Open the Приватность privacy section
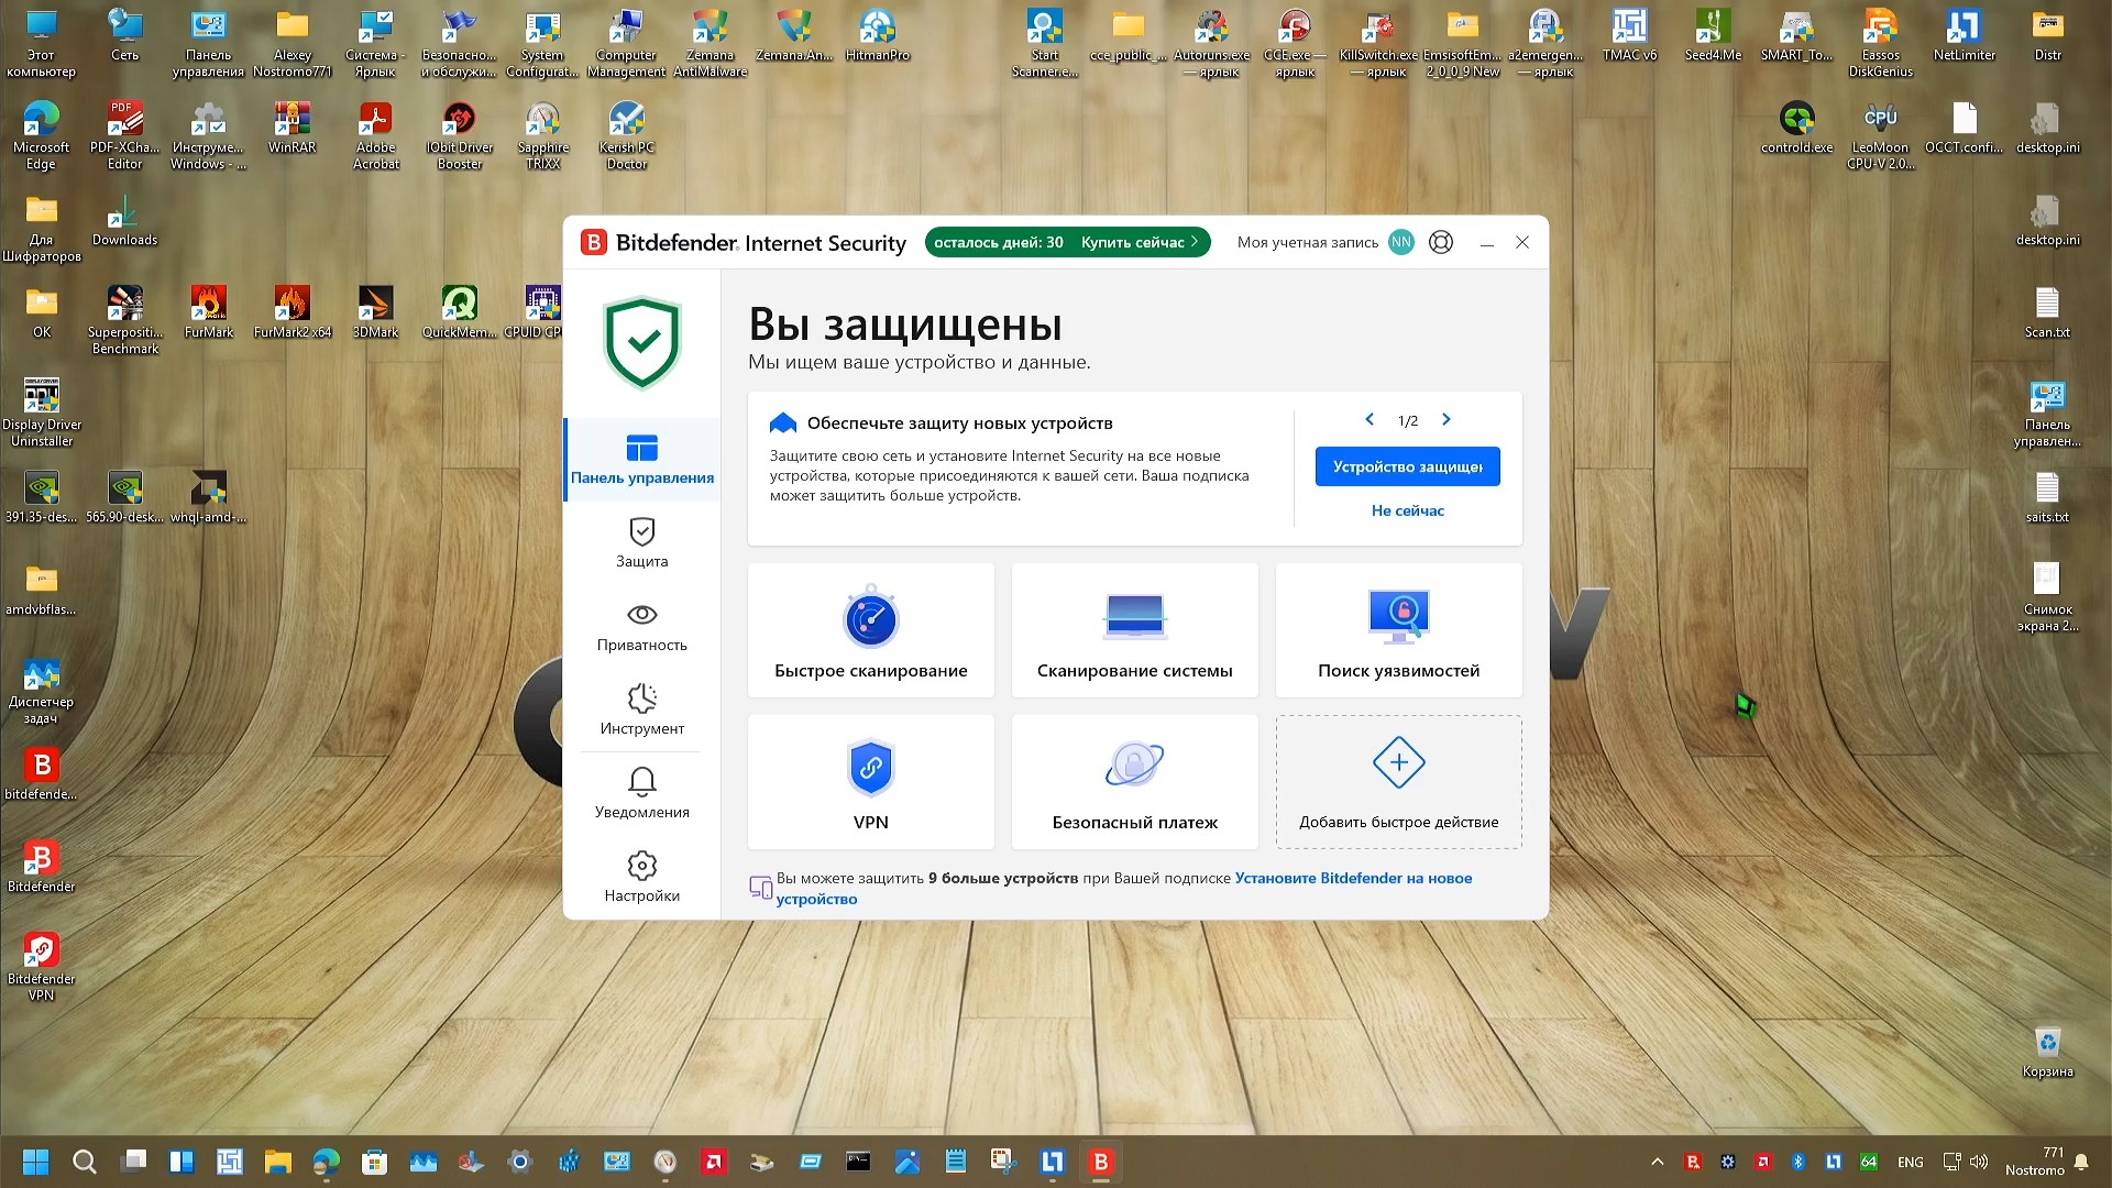The width and height of the screenshot is (2112, 1188). point(640,627)
